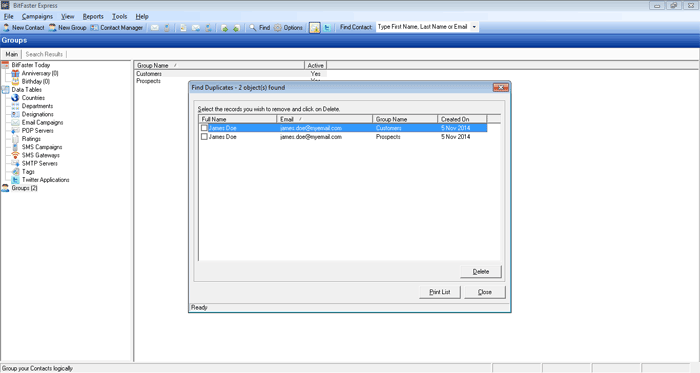Click 'Customers' group cell in duplicates list
This screenshot has width=700, height=373.
pyautogui.click(x=388, y=128)
